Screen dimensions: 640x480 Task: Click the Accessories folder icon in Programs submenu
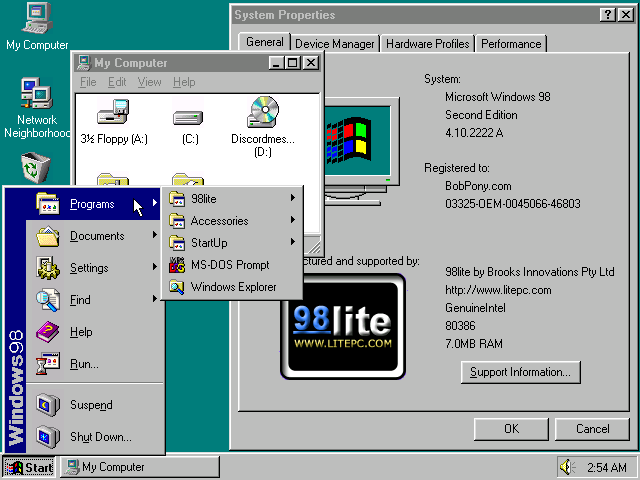[177, 221]
